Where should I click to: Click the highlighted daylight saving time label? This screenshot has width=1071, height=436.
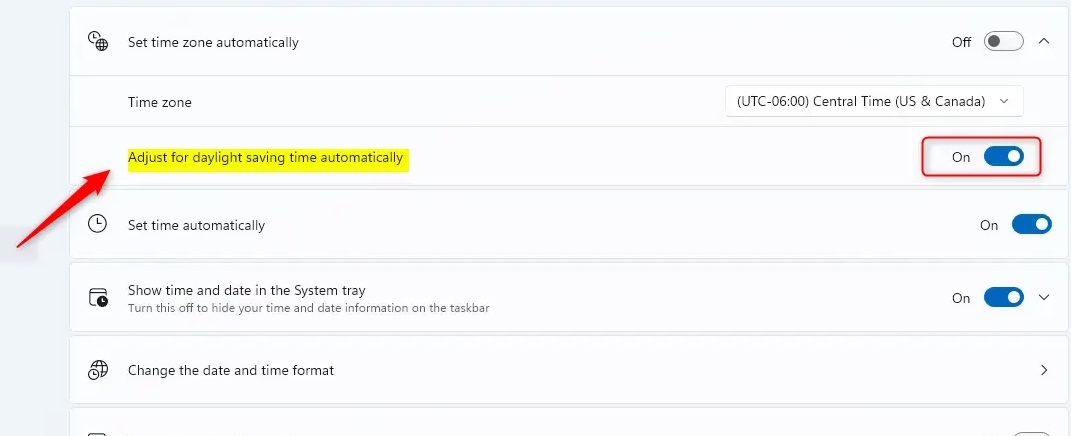[266, 158]
